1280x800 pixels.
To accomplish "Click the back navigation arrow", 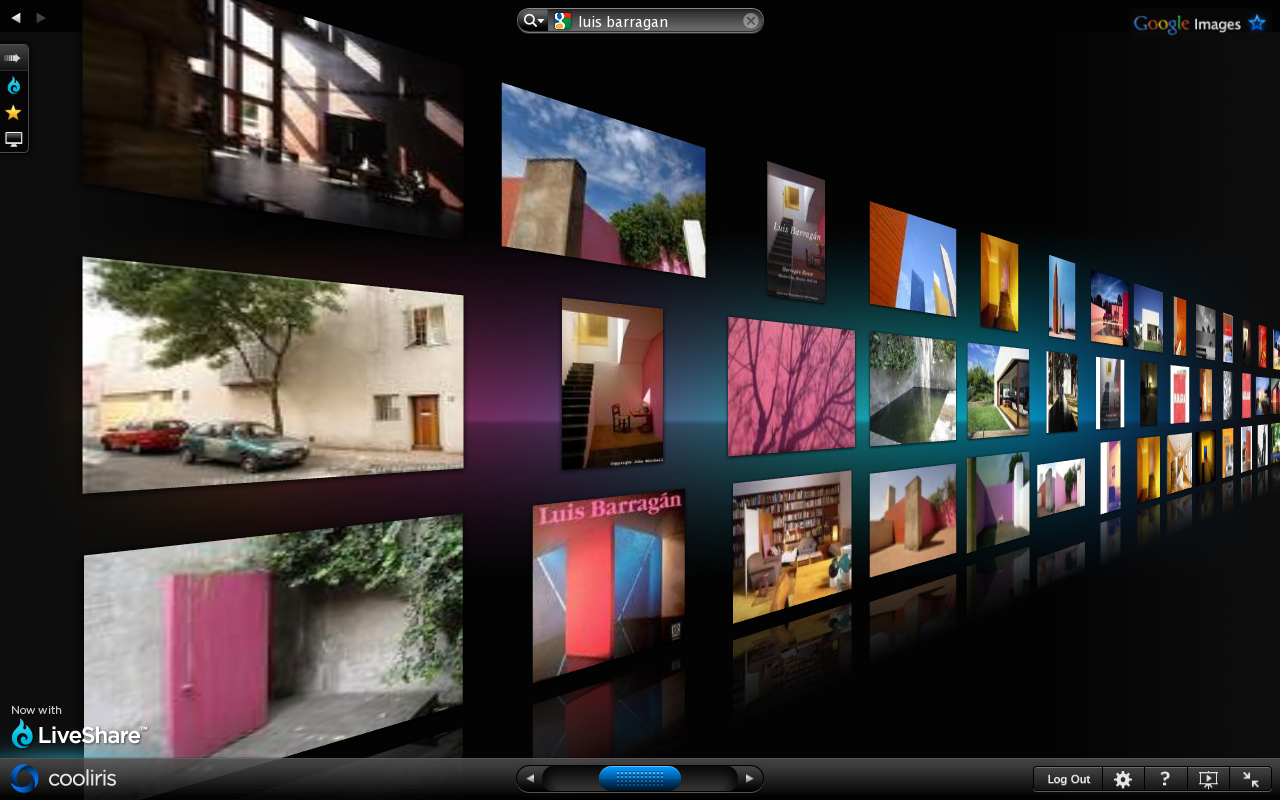I will [x=15, y=17].
